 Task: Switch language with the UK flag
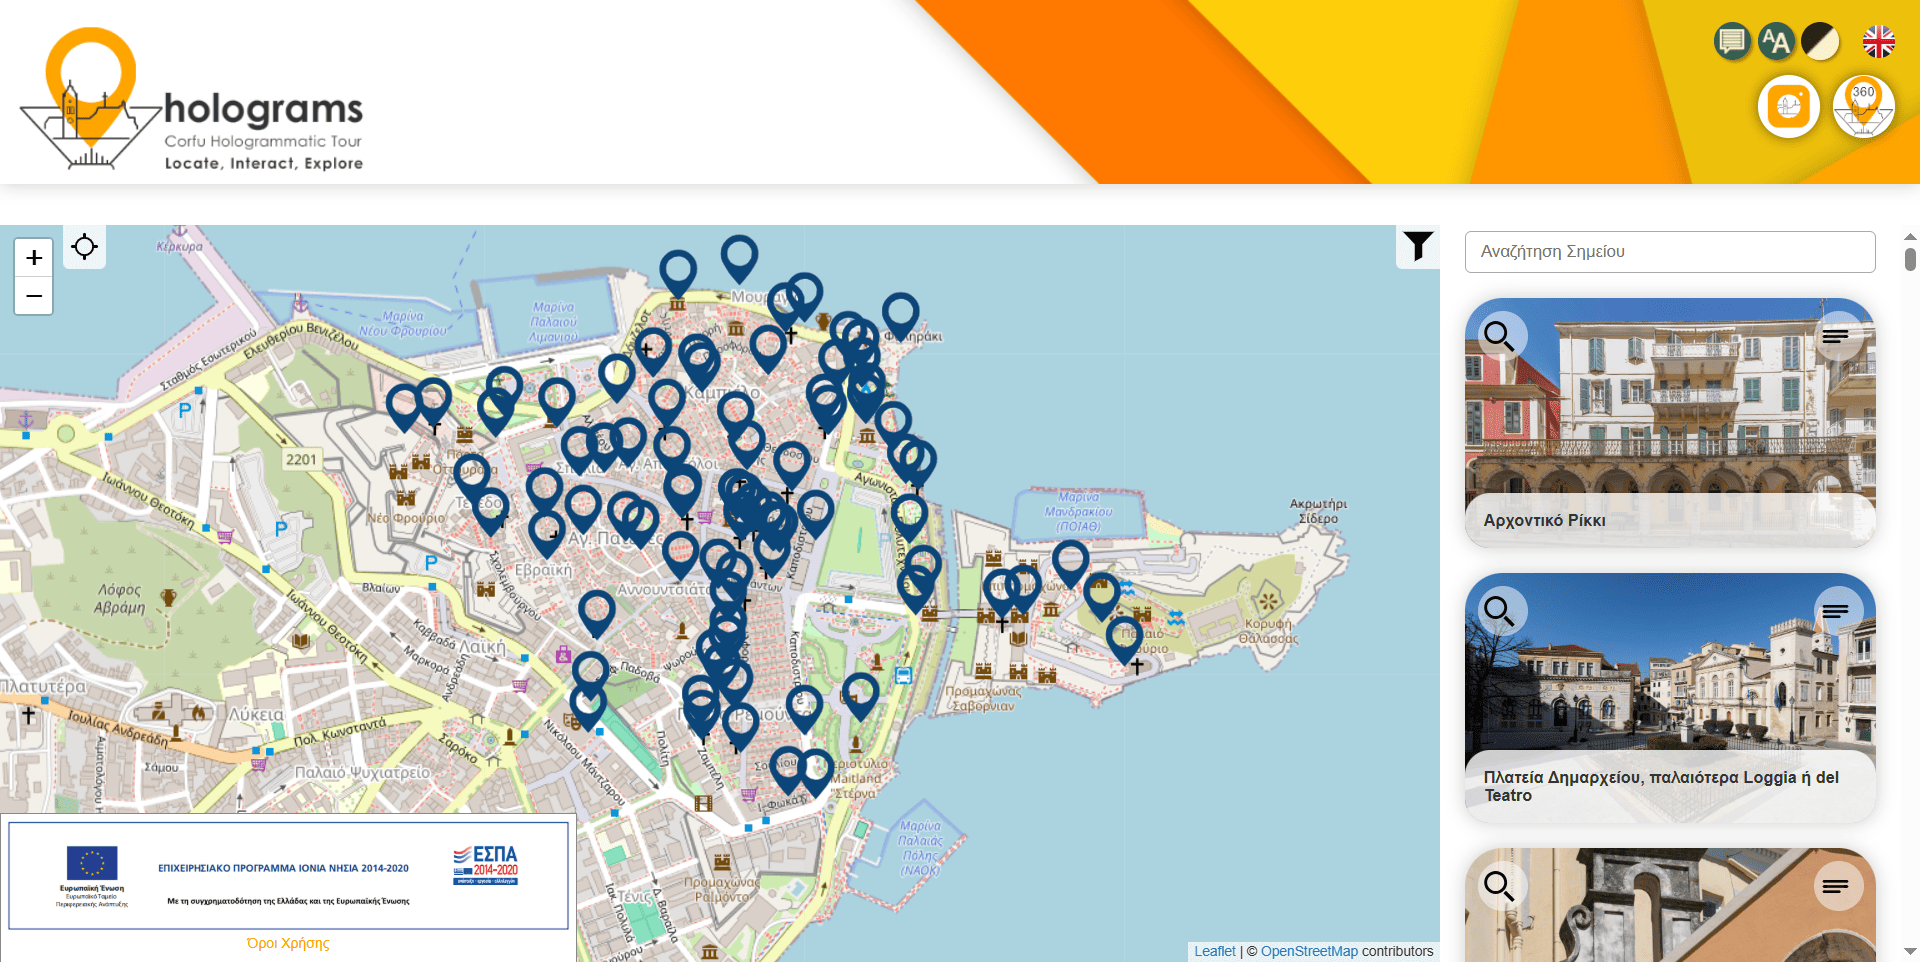coord(1878,42)
